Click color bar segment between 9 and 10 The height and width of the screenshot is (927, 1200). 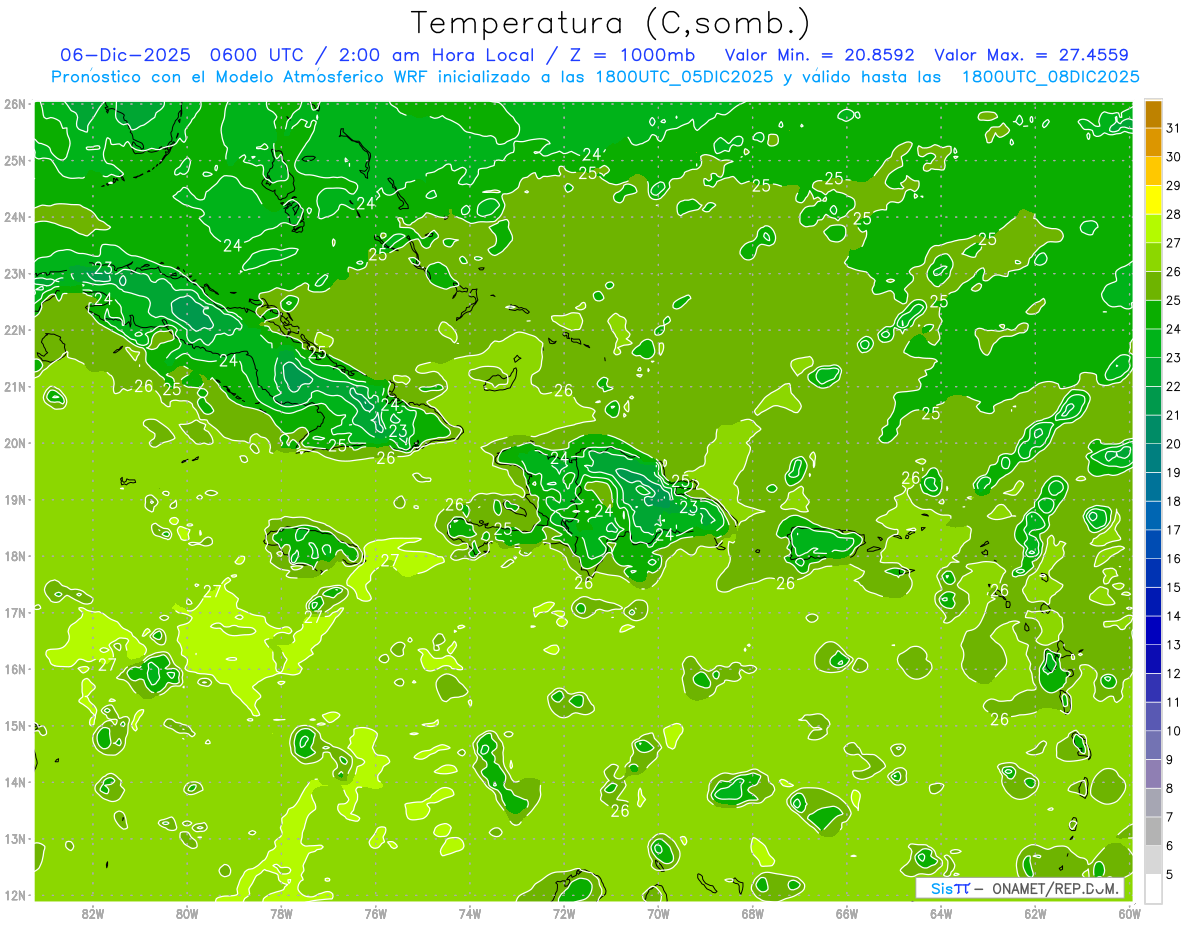(1153, 744)
